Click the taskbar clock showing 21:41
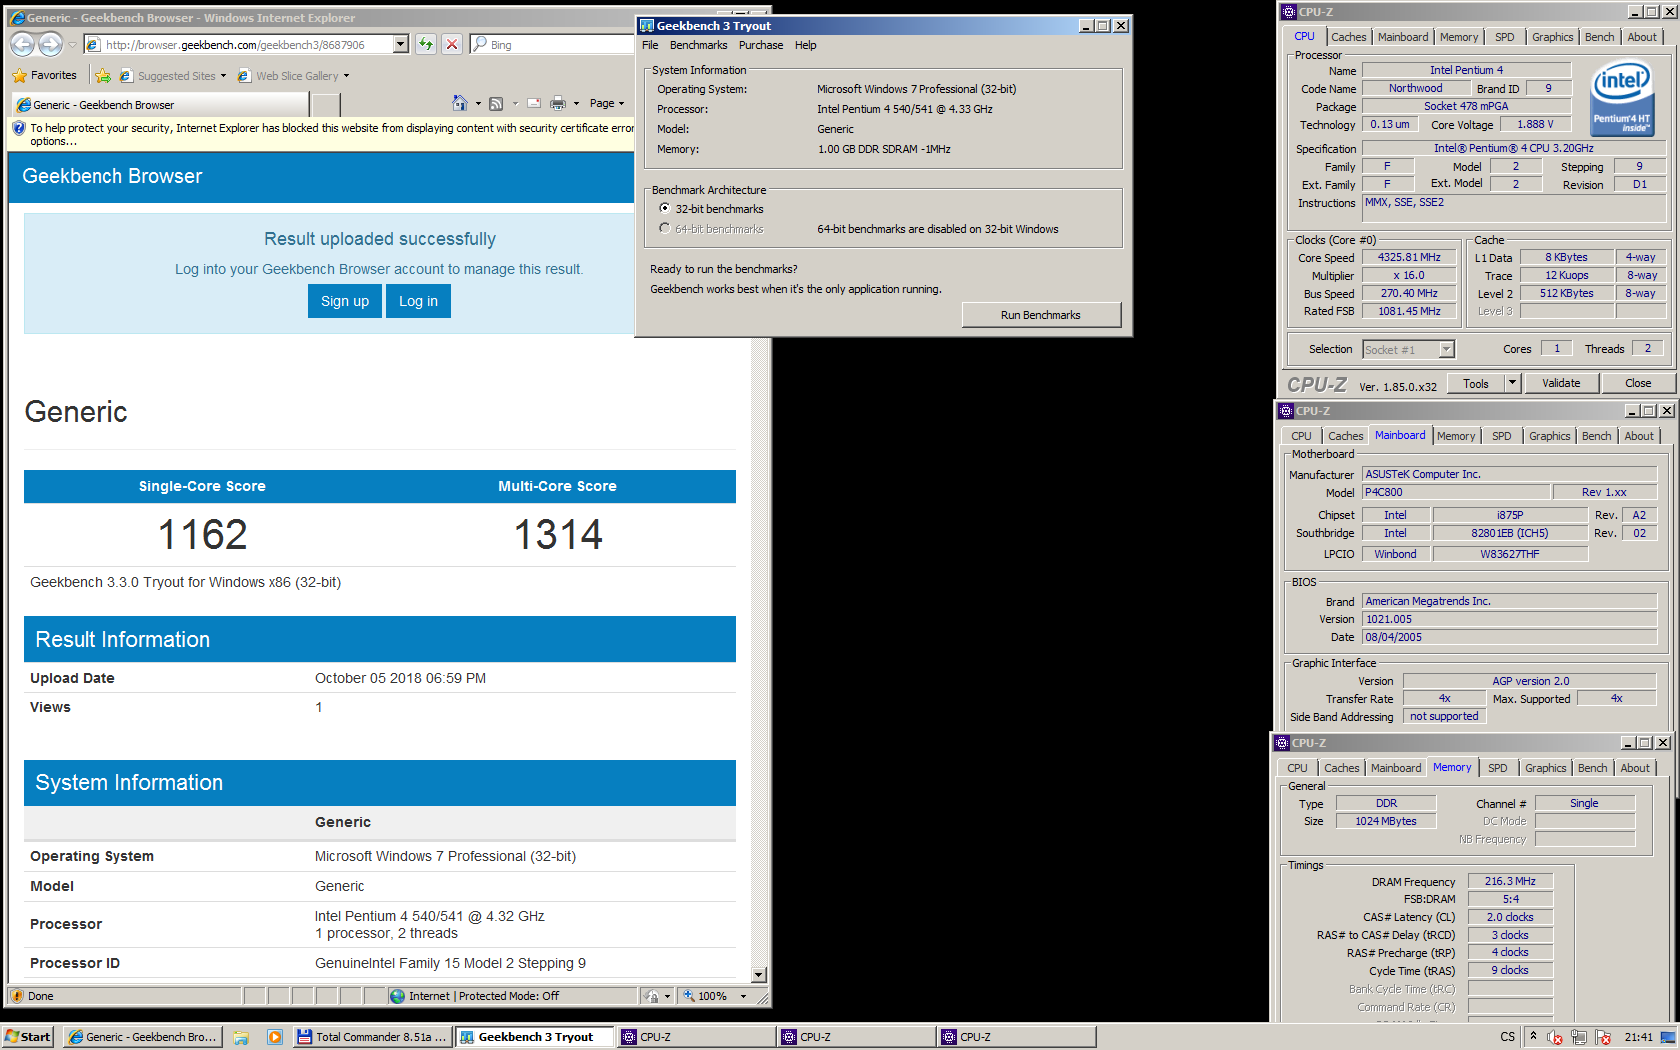The image size is (1680, 1050). click(x=1638, y=1037)
